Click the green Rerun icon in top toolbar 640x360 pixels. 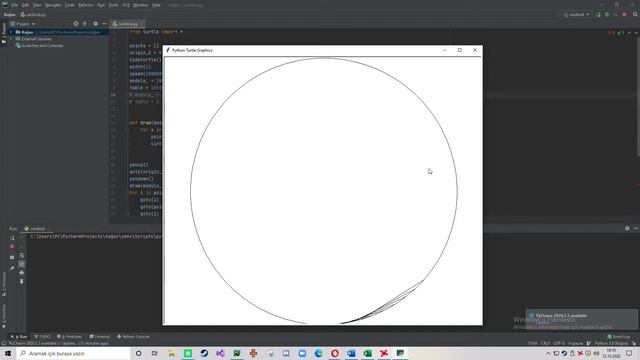598,15
